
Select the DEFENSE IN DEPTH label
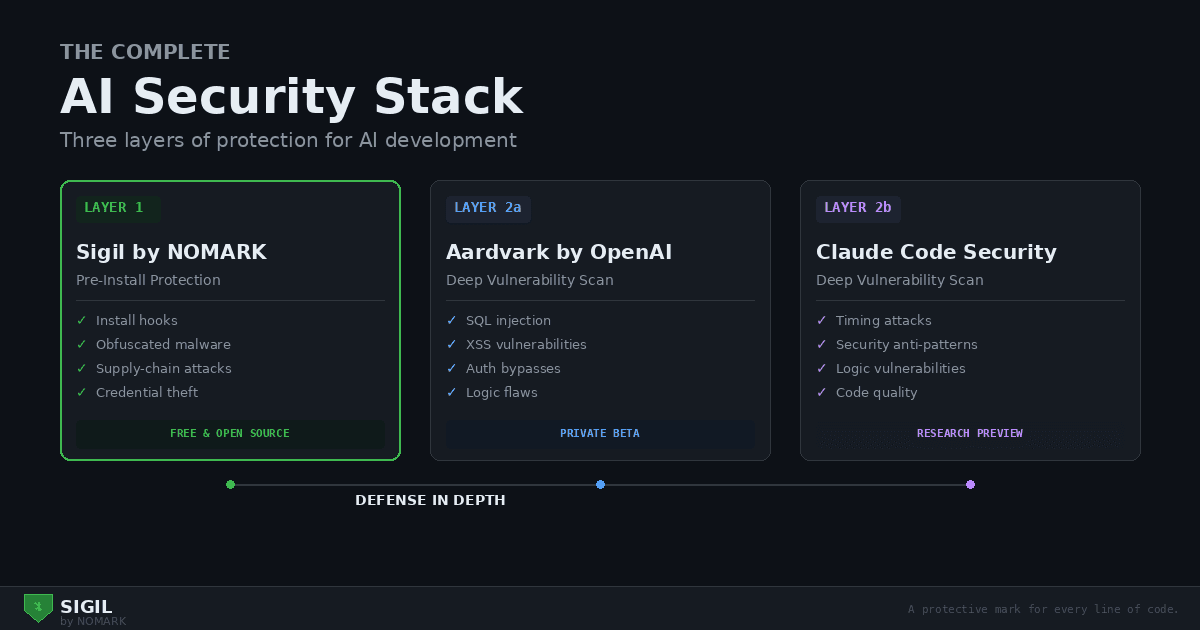pyautogui.click(x=430, y=500)
